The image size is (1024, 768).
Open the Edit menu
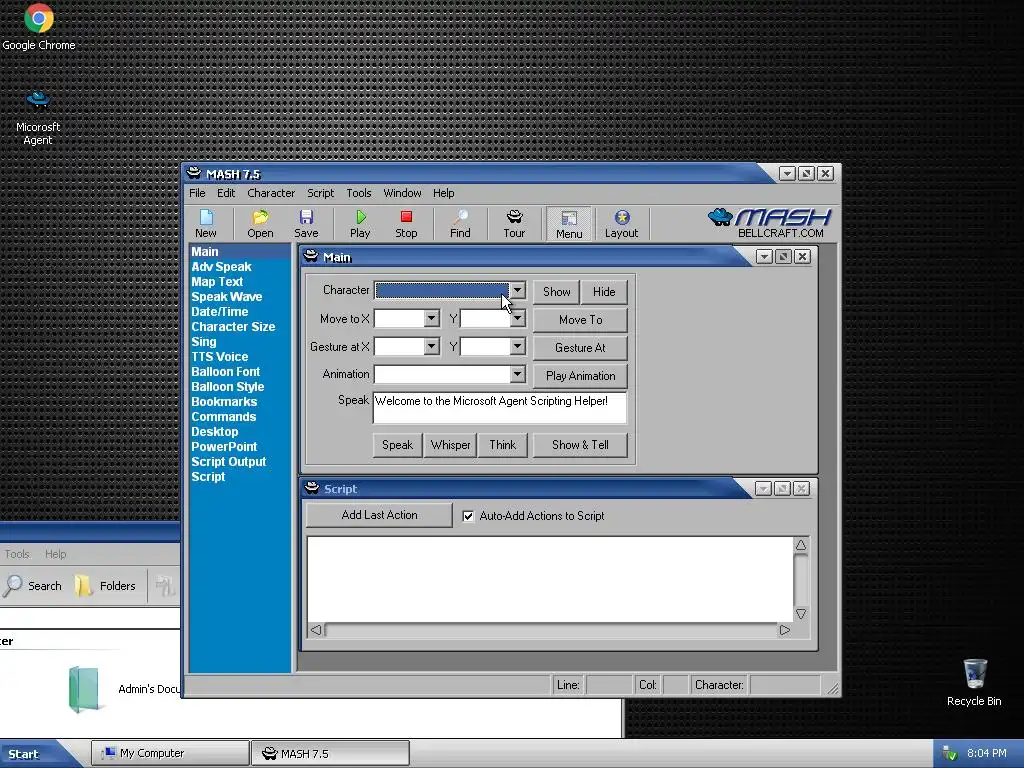226,193
